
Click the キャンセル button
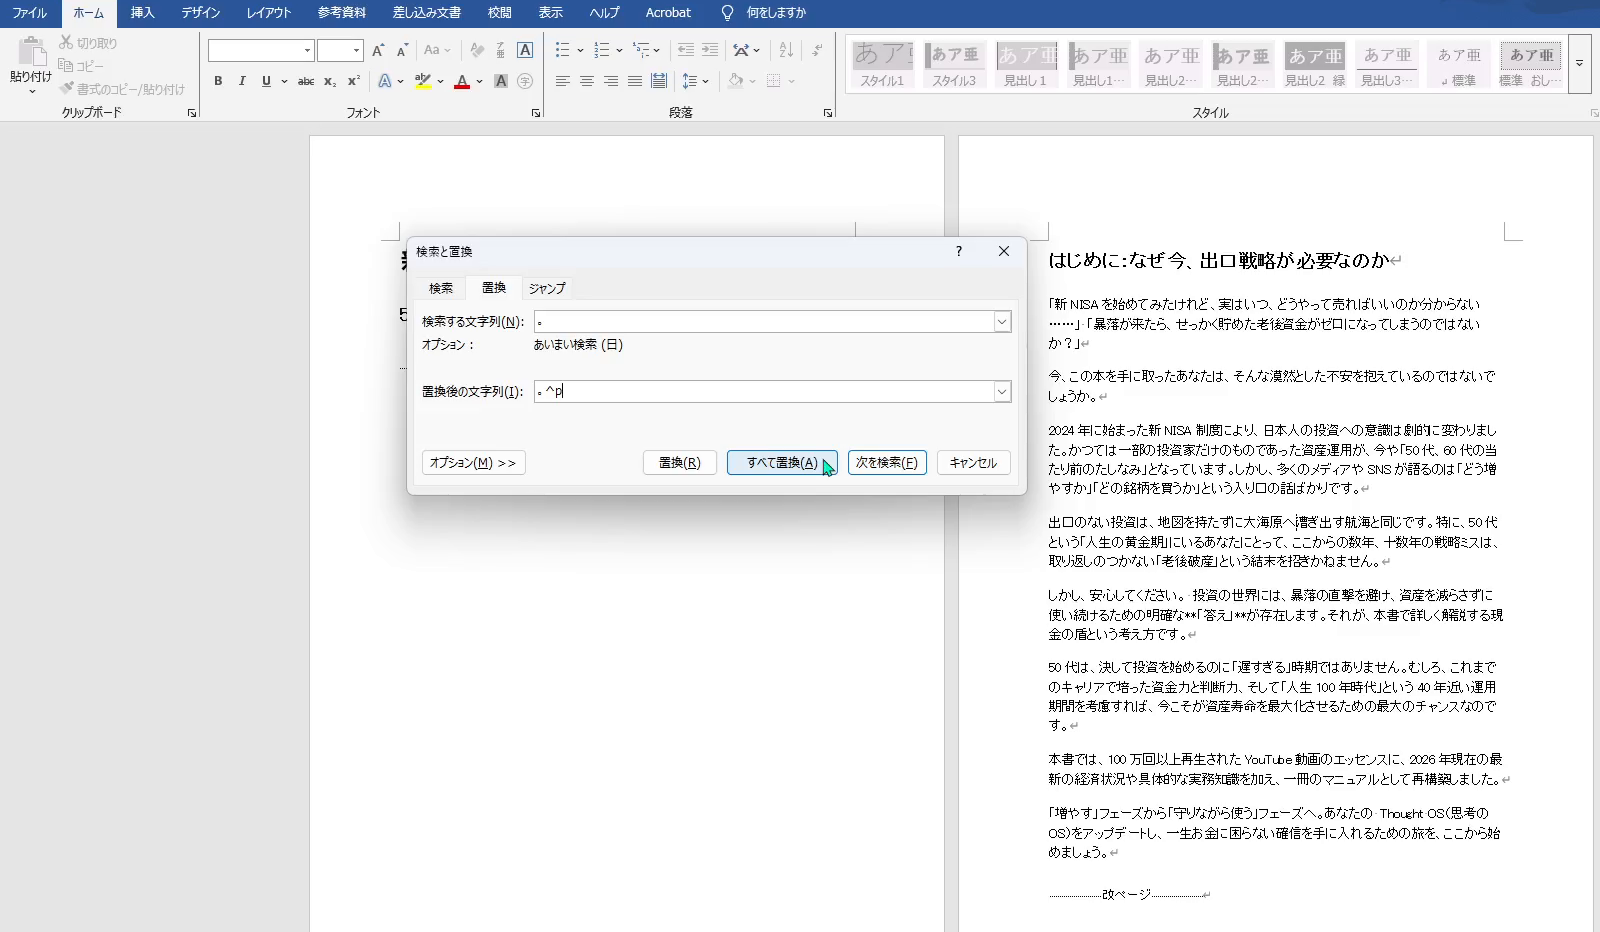pos(973,463)
